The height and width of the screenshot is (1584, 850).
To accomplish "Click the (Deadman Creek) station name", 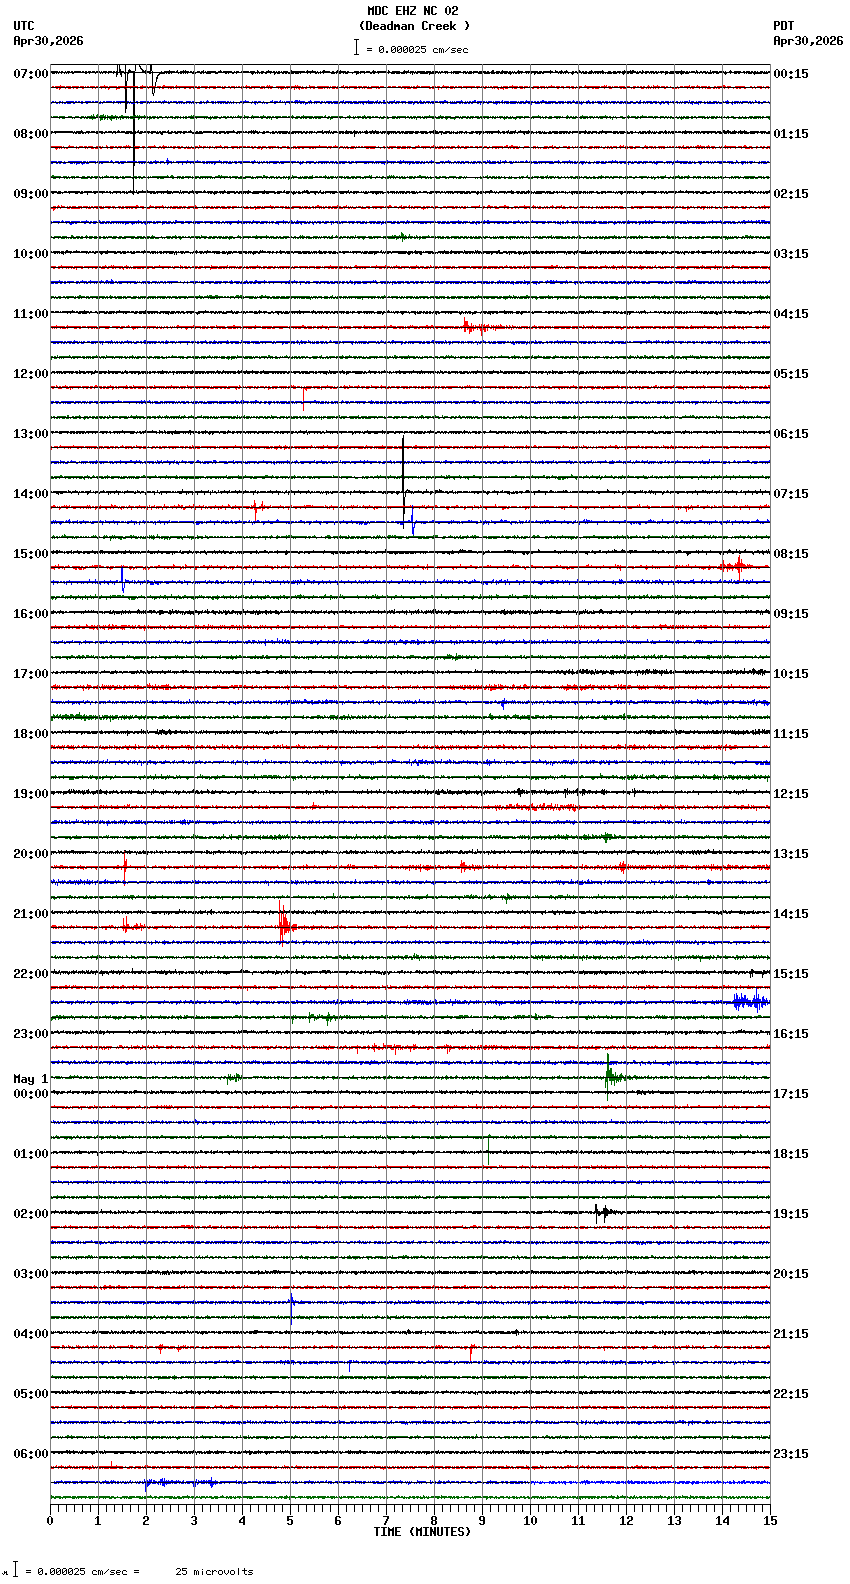I will (x=414, y=26).
